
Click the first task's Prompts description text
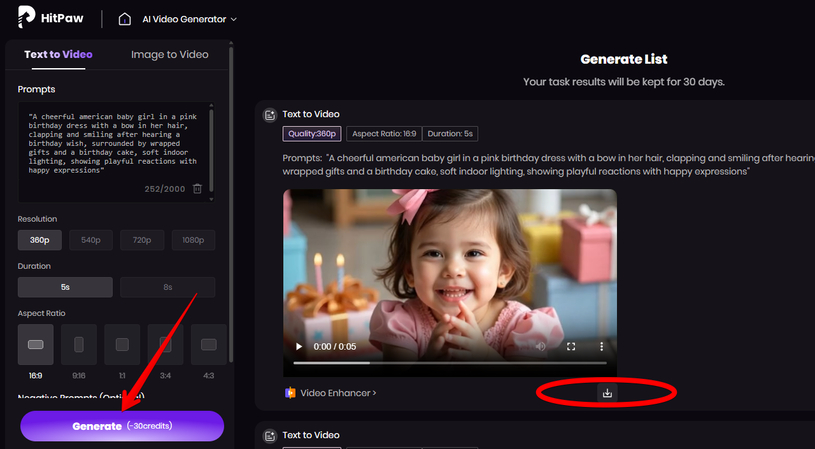[x=549, y=165]
